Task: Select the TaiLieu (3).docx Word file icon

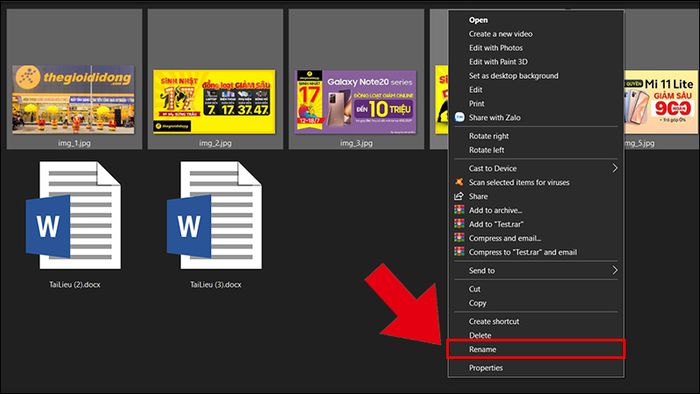Action: [215, 216]
